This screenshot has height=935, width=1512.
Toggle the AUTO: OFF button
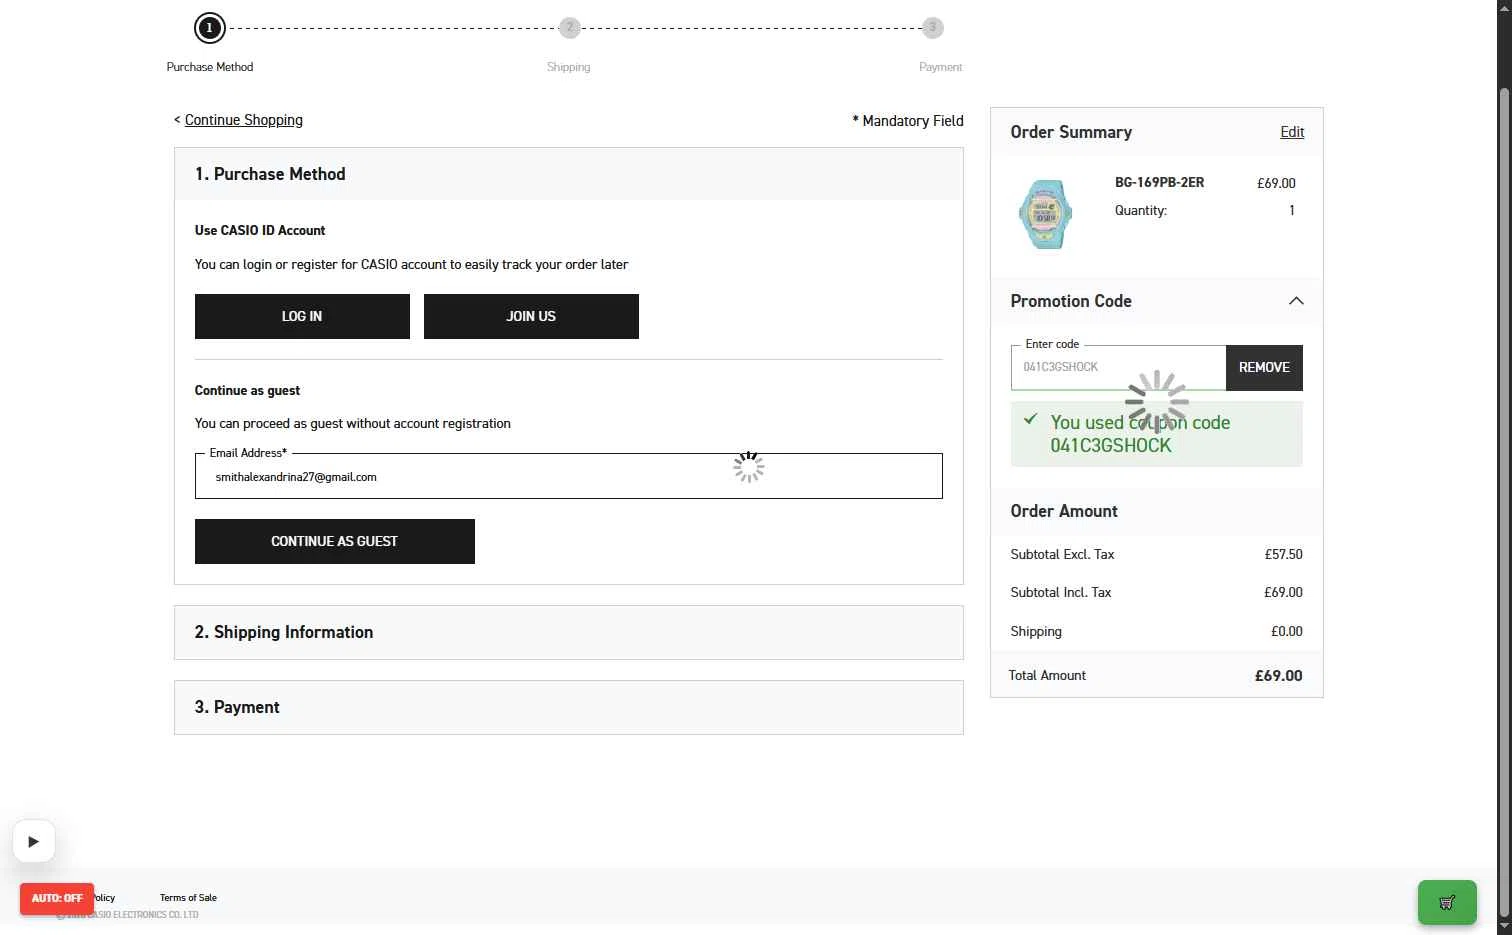[57, 898]
